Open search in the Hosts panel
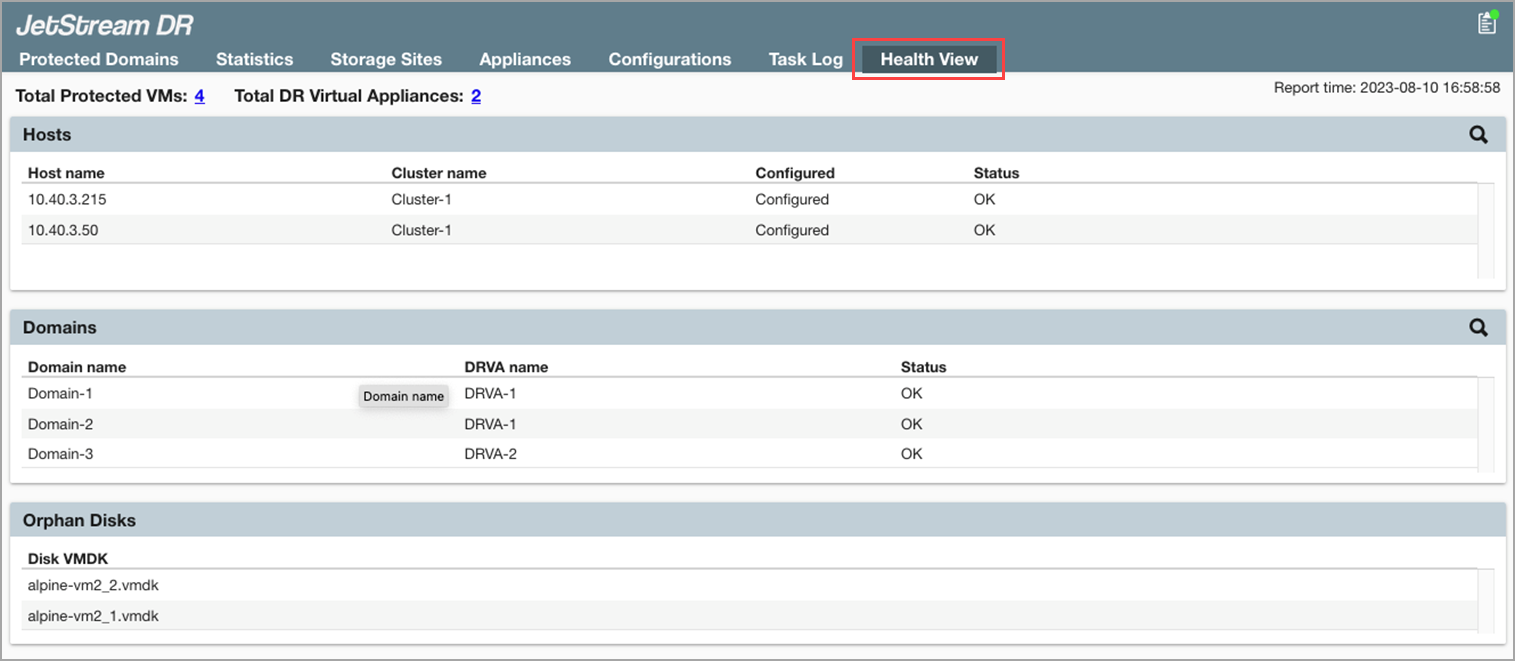1515x661 pixels. tap(1478, 135)
